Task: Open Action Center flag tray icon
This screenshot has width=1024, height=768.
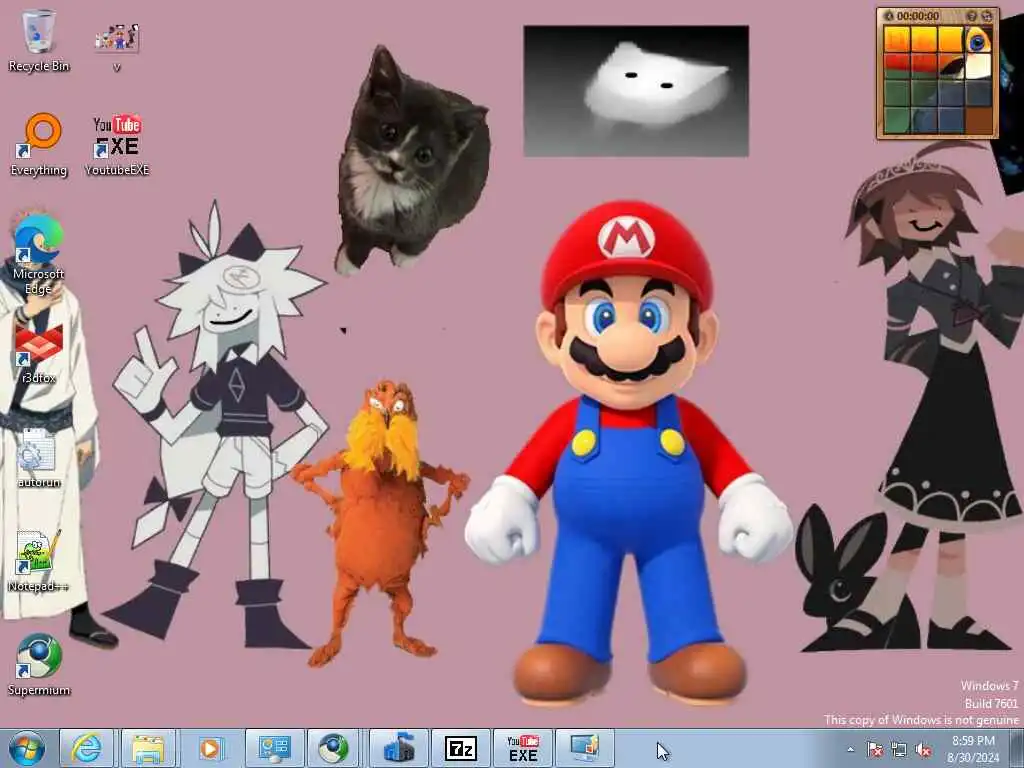Action: (874, 750)
